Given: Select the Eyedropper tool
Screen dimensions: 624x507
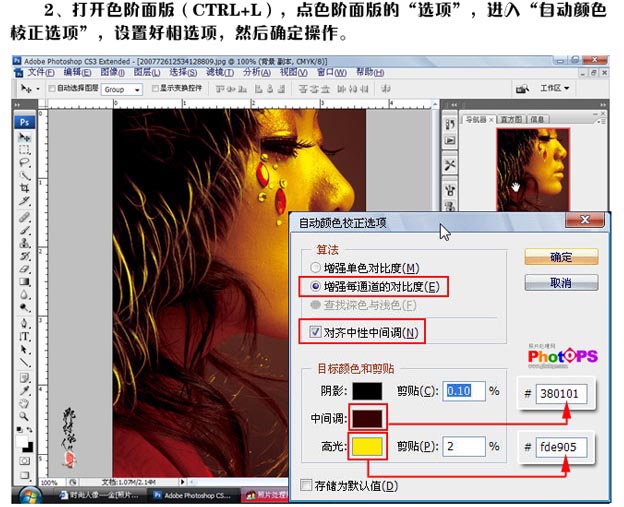Looking at the screenshot, I should point(24,390).
